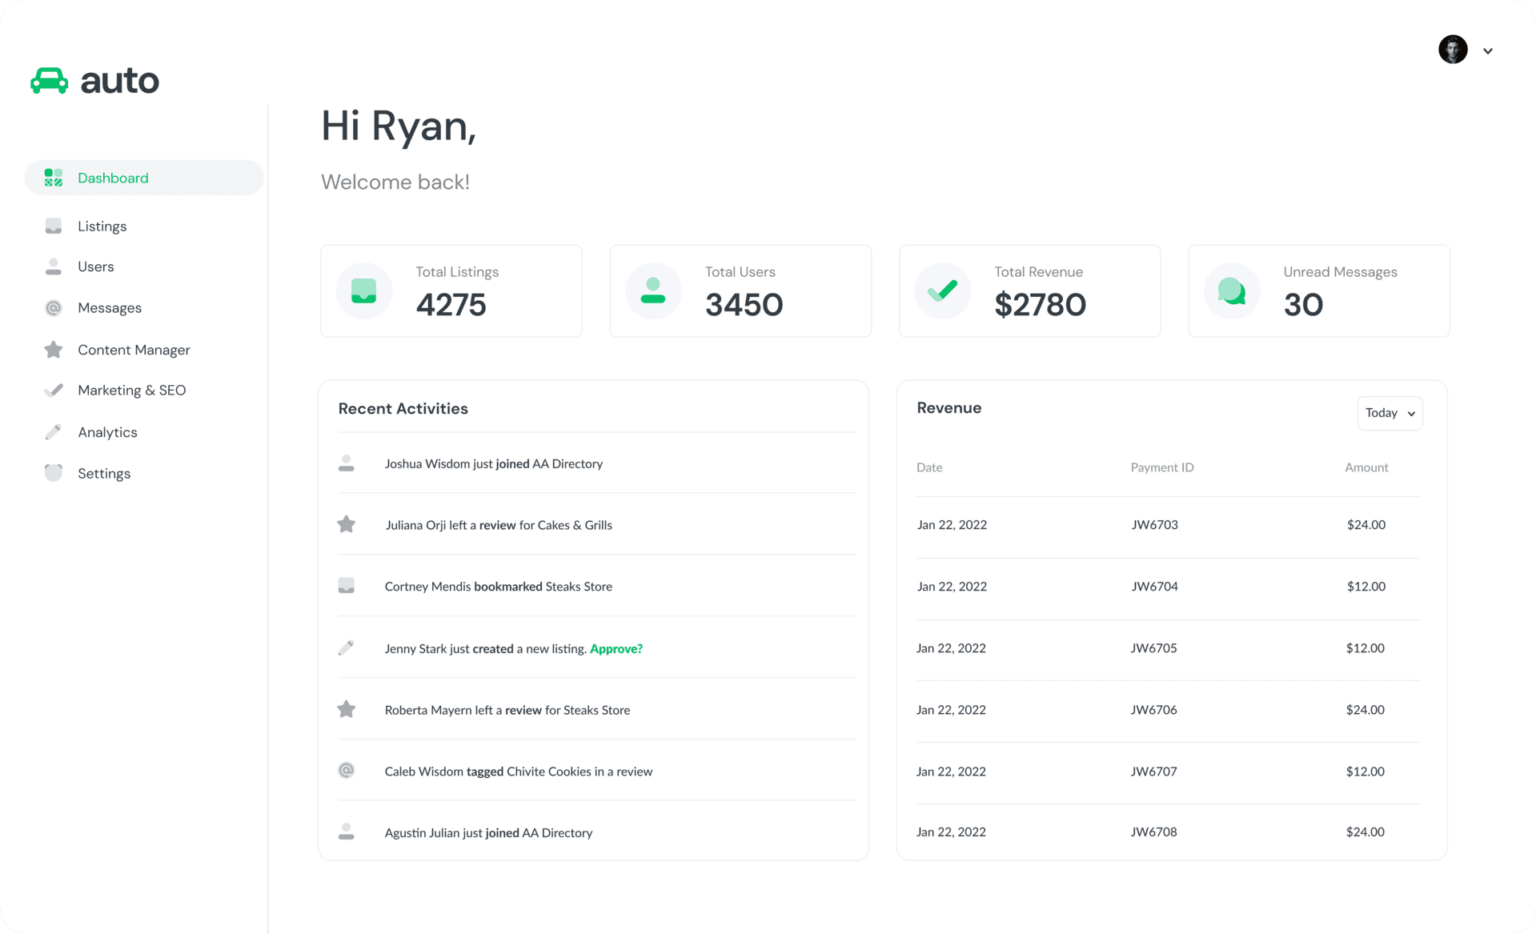1536x934 pixels.
Task: Select the Dashboard grid icon
Action: [53, 177]
